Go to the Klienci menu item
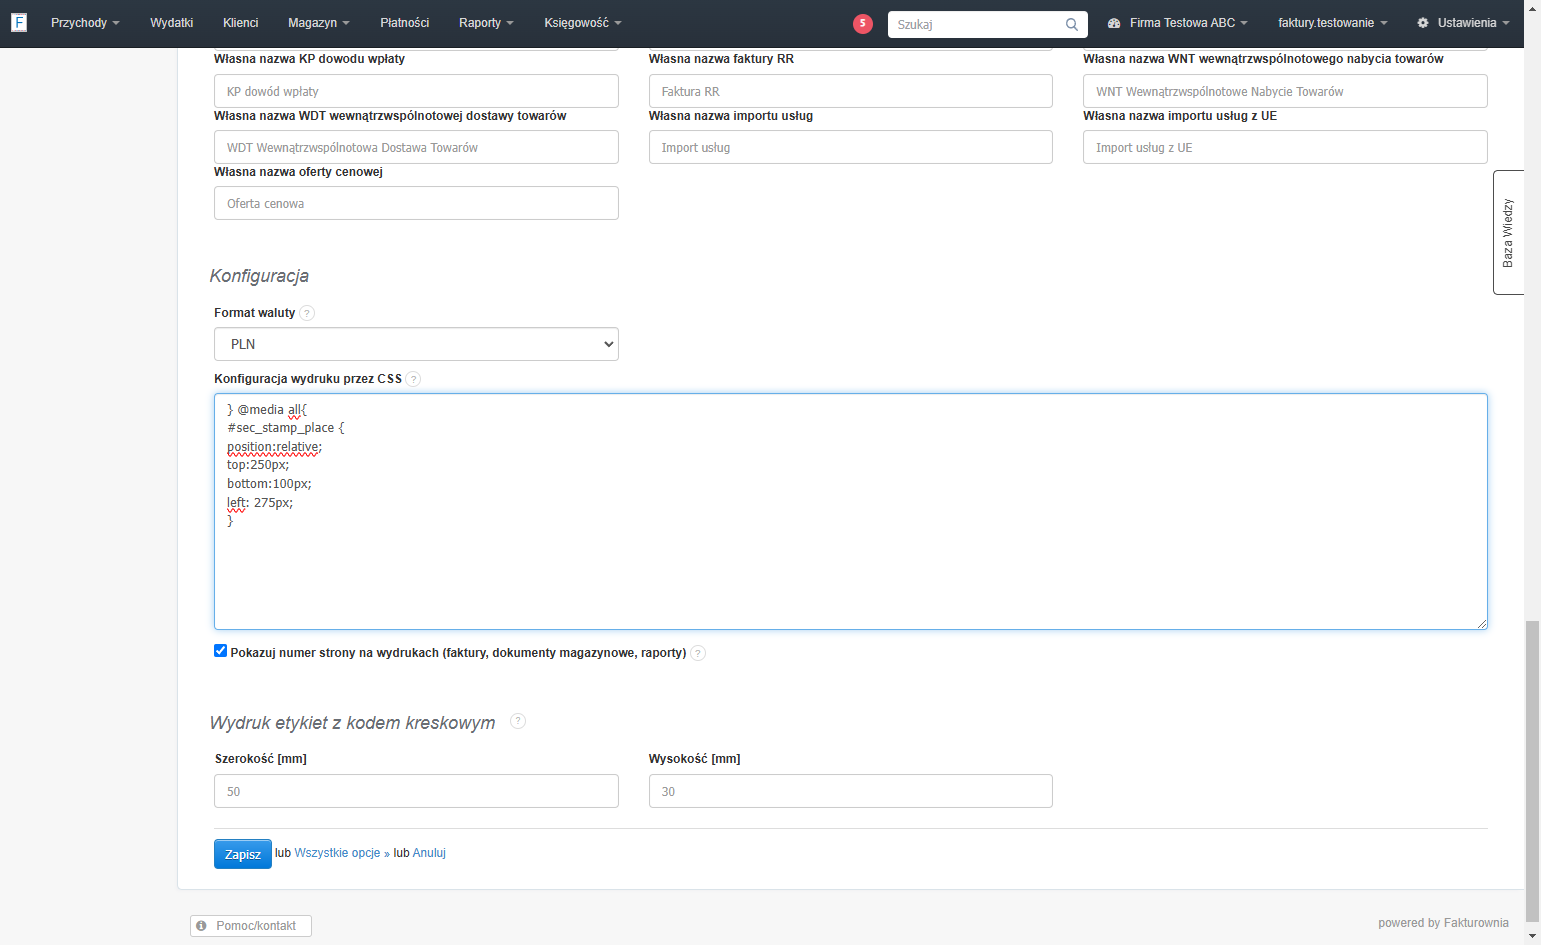The height and width of the screenshot is (945, 1541). (241, 23)
